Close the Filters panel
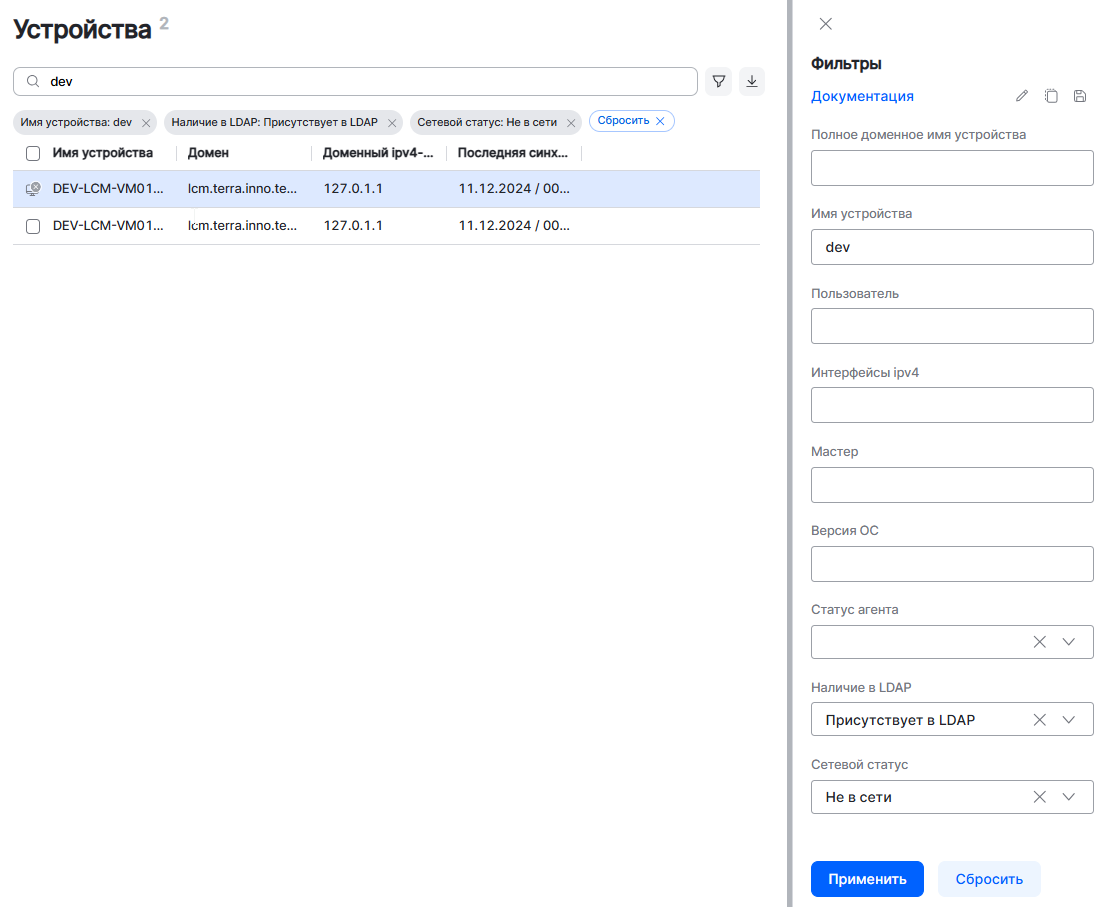The image size is (1112, 907). click(x=825, y=24)
